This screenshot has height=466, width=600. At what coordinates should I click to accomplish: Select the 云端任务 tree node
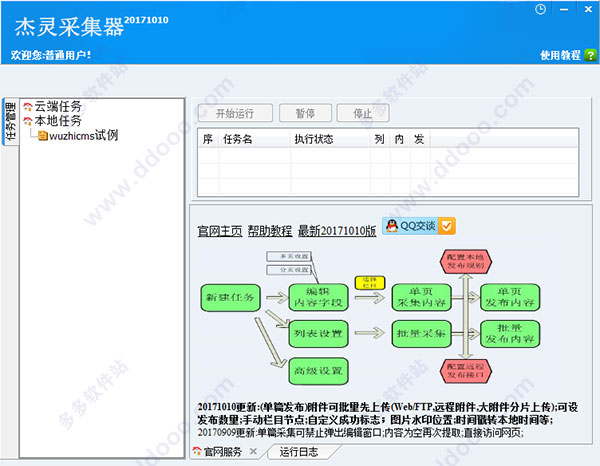pos(58,106)
